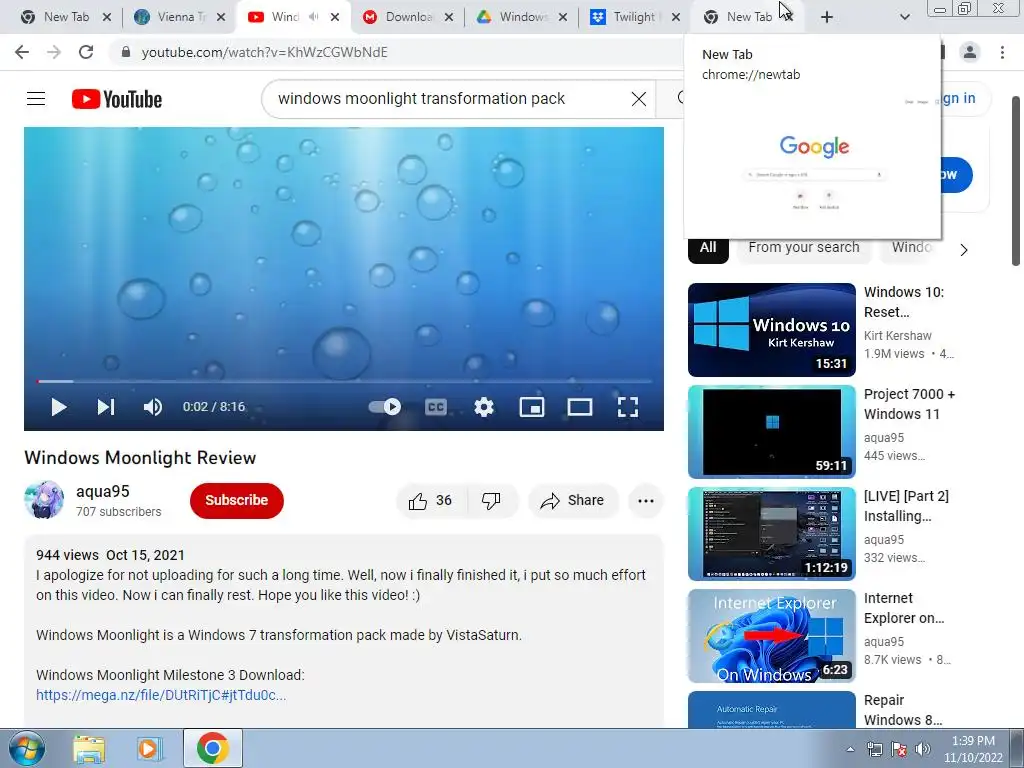Image resolution: width=1024 pixels, height=768 pixels.
Task: Select the From your search chip
Action: click(x=804, y=248)
